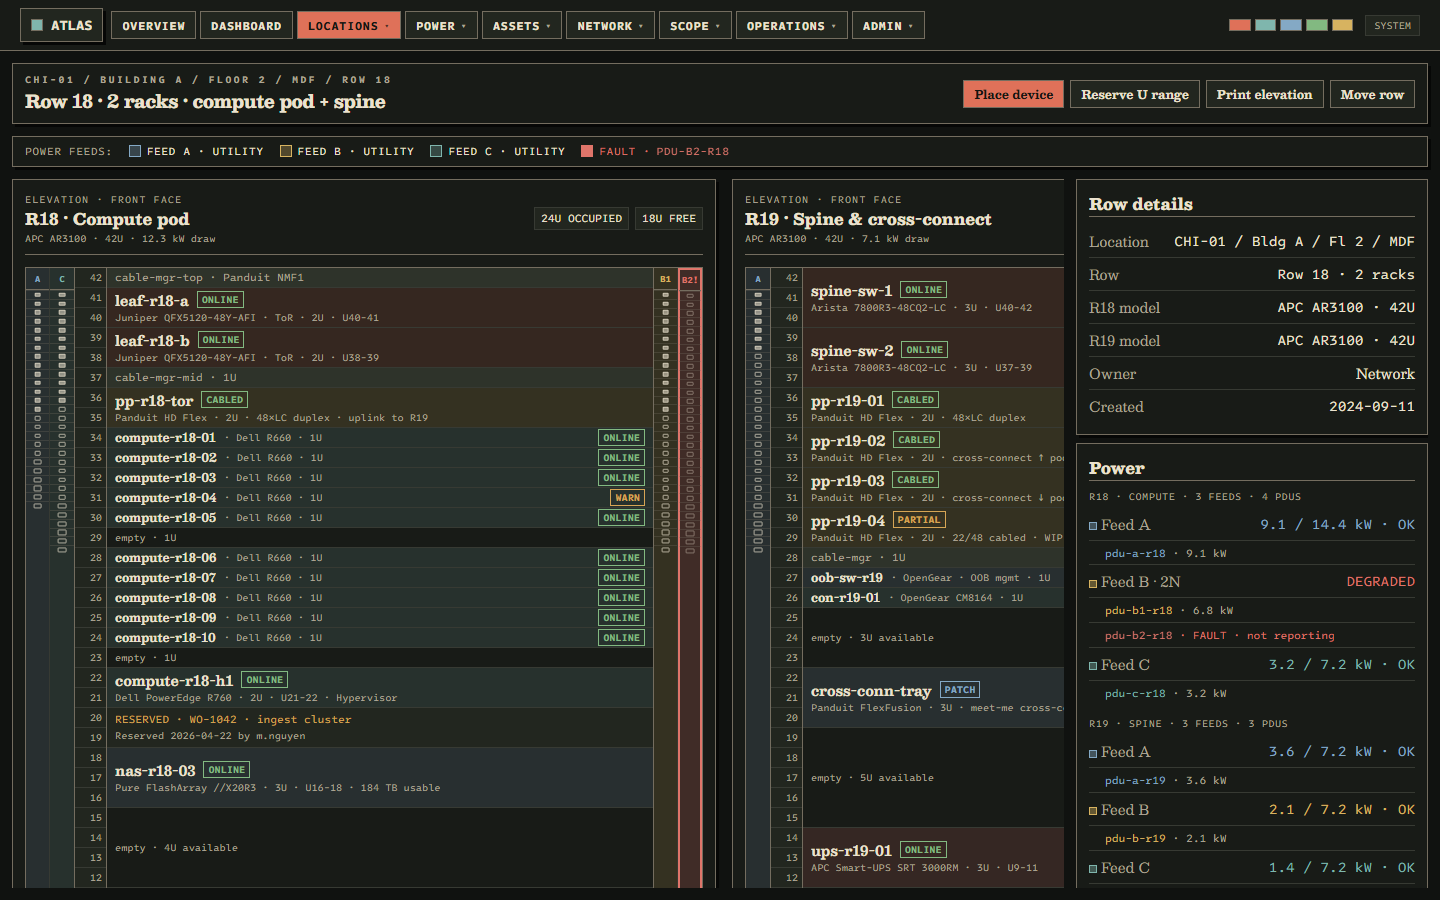
Task: Open the NETWORK dropdown menu
Action: [610, 26]
